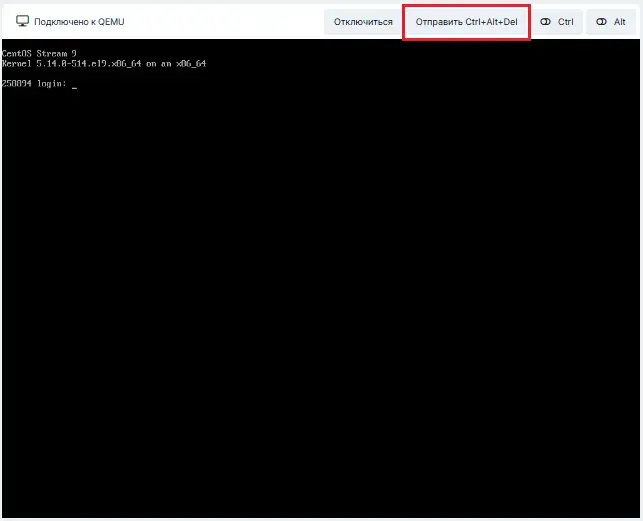Image resolution: width=643 pixels, height=521 pixels.
Task: Send Ctrl+Alt+Del to the VM
Action: pyautogui.click(x=466, y=22)
